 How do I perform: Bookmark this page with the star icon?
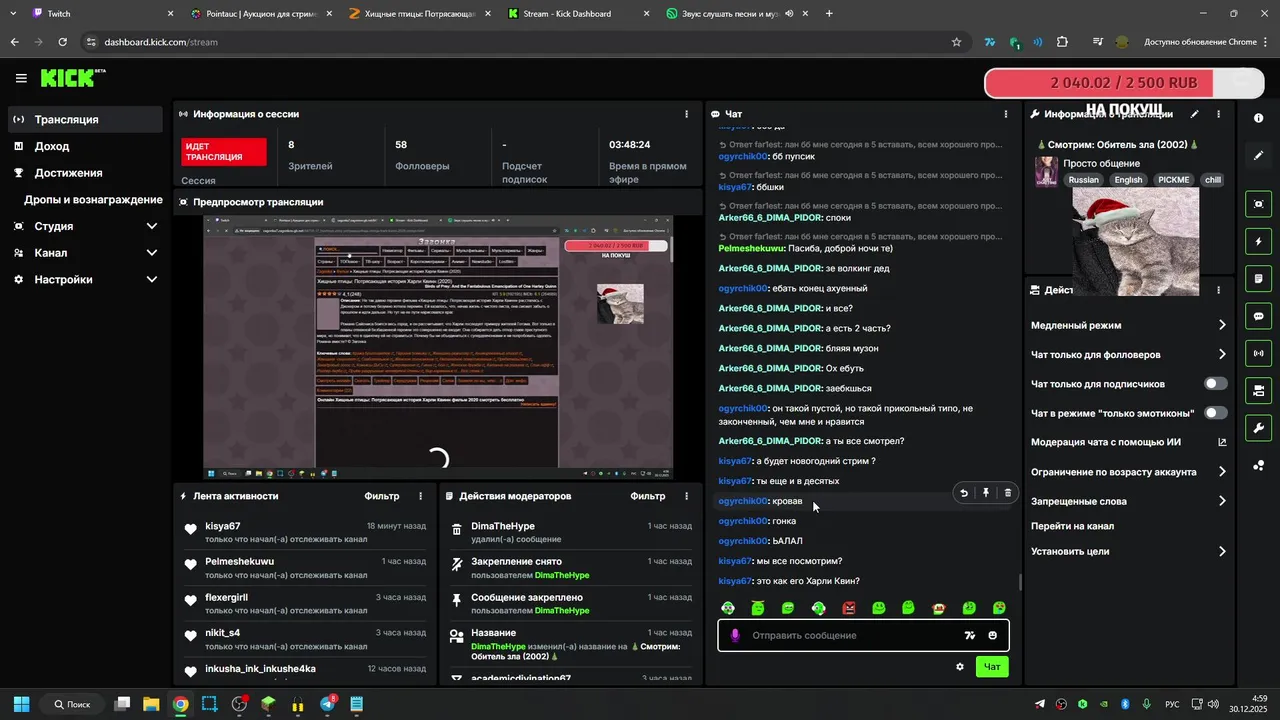tap(956, 42)
